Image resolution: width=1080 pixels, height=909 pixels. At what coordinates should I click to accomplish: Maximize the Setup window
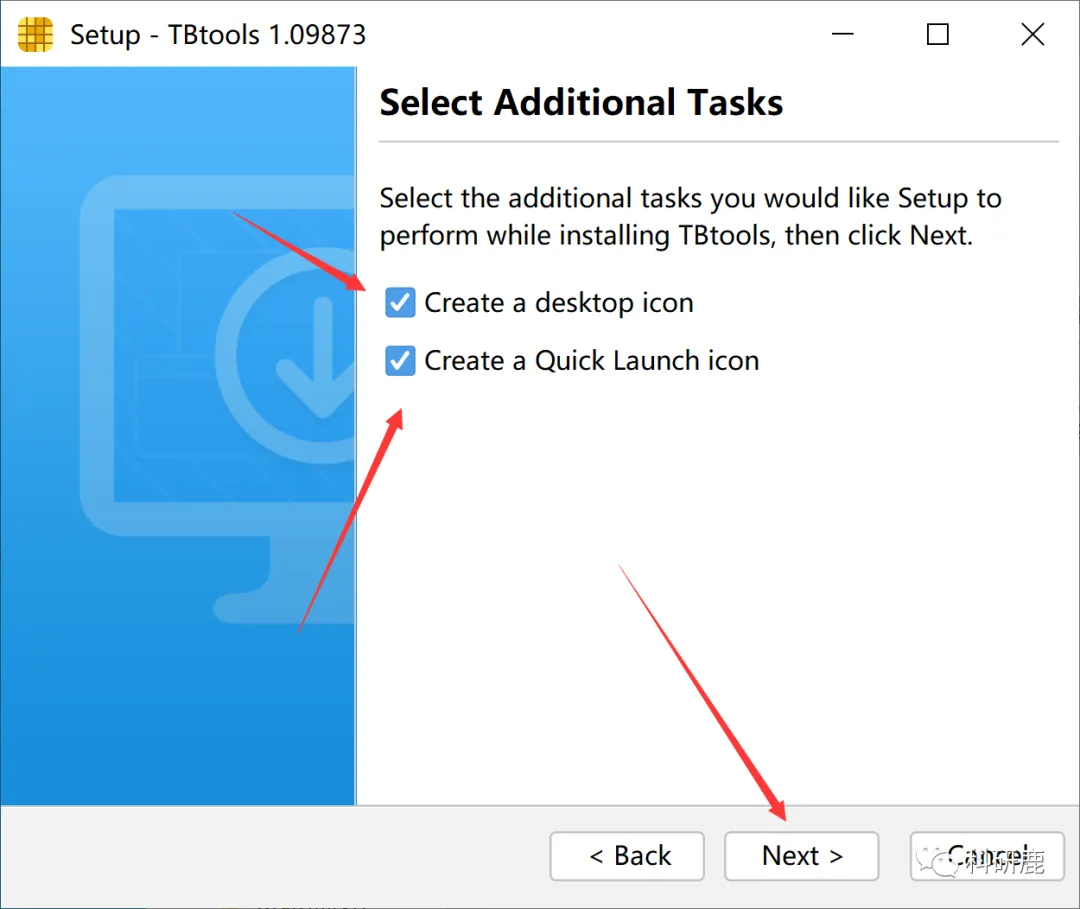937,34
